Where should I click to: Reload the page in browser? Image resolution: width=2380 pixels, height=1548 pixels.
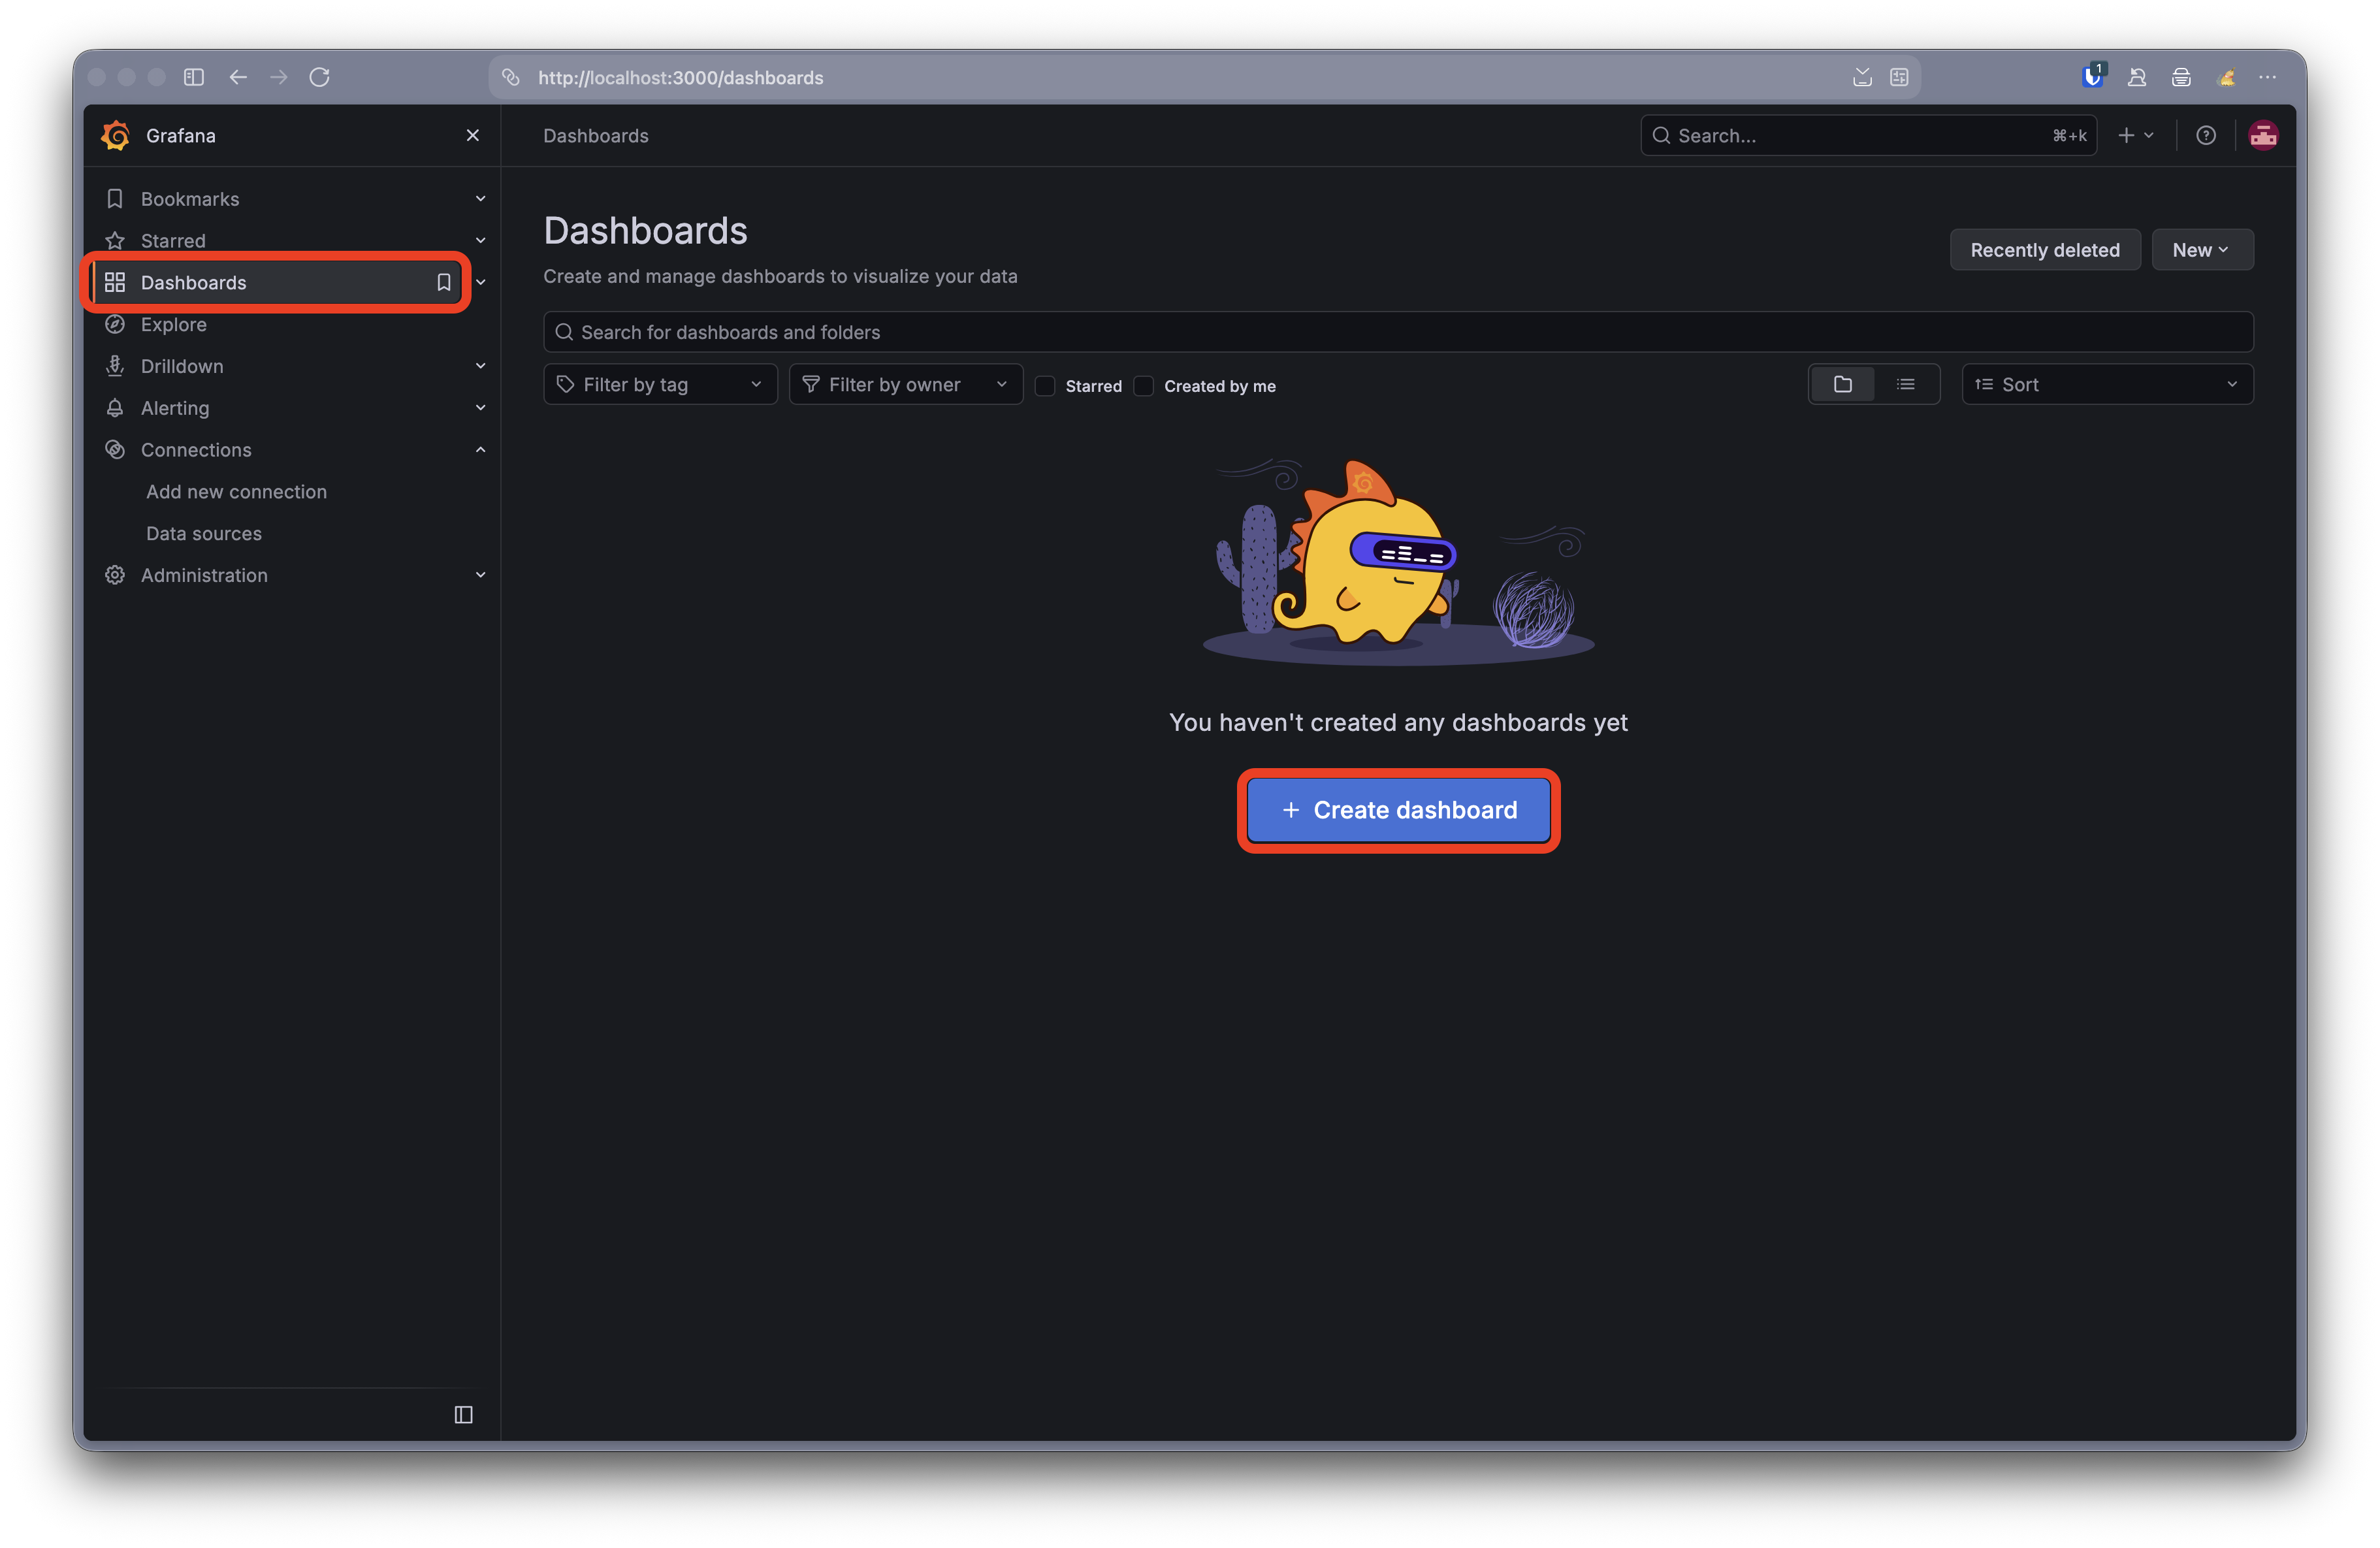[320, 77]
